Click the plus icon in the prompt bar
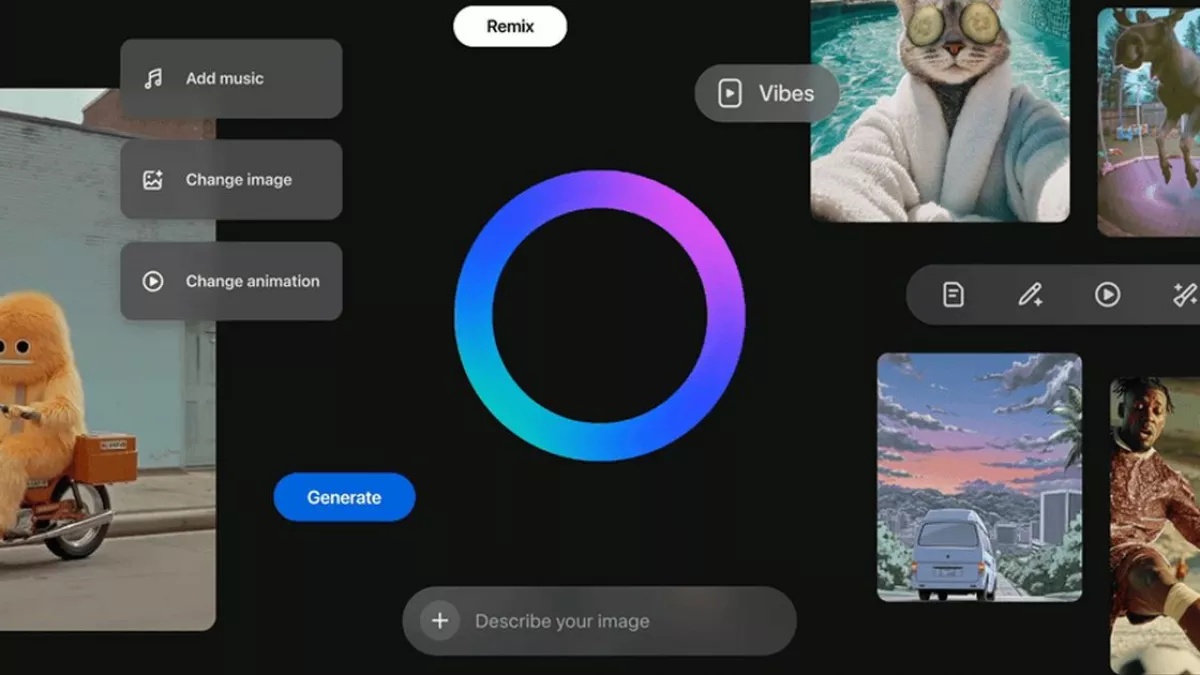Screen dimensions: 1200x675 coord(439,621)
